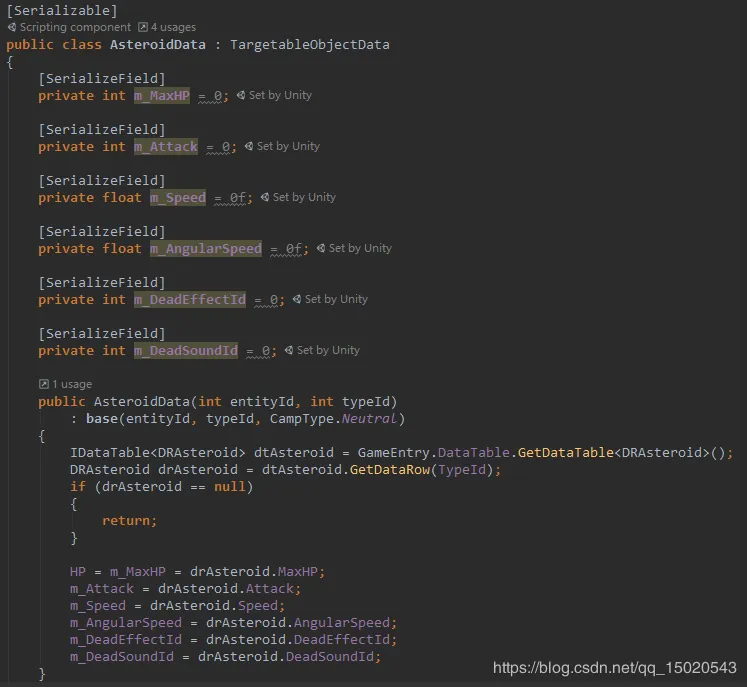
Task: Click the TypeId argument inside GetDataRow
Action: tap(462, 470)
